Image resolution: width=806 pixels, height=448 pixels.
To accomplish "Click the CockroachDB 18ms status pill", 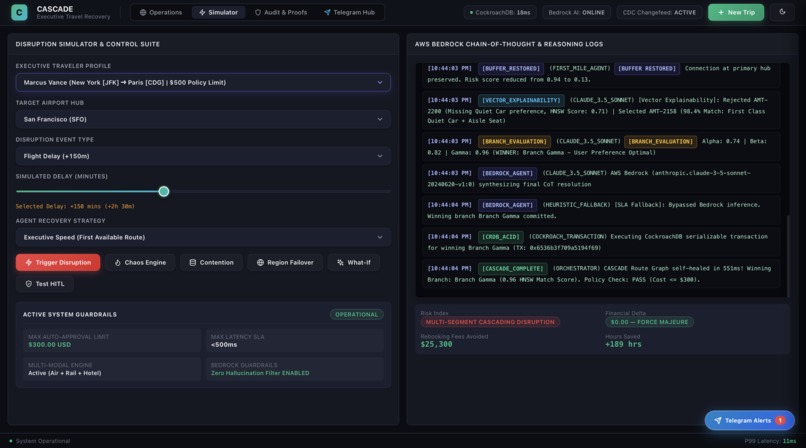I will tap(500, 12).
